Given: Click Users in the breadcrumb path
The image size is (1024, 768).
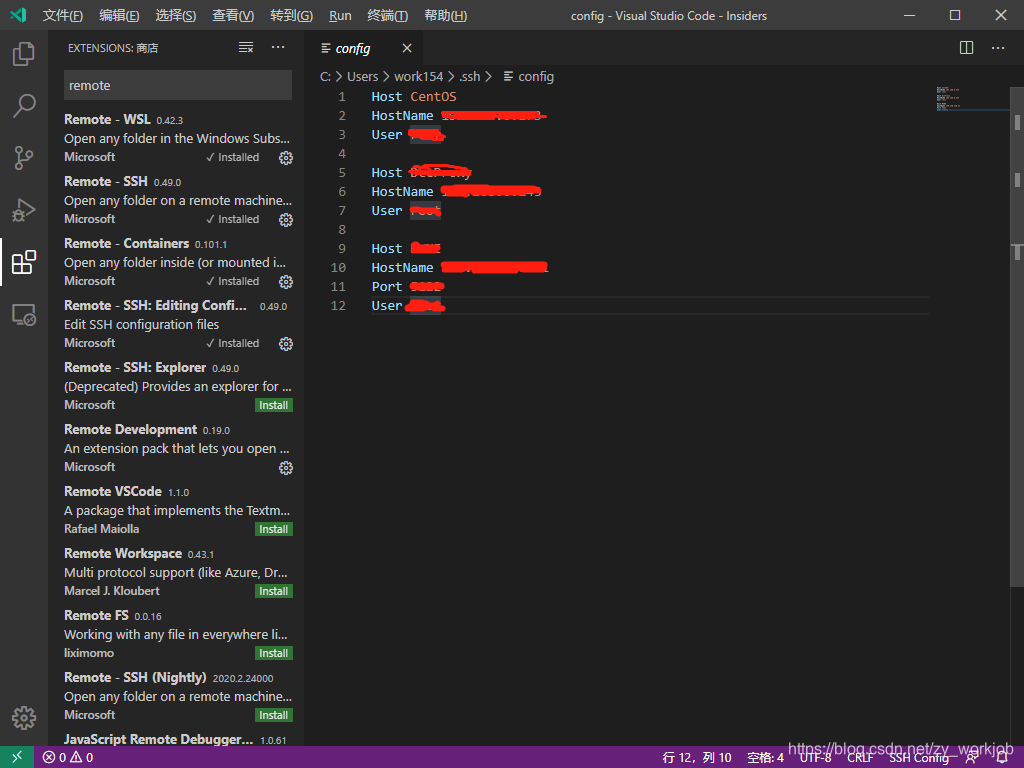Looking at the screenshot, I should (362, 76).
